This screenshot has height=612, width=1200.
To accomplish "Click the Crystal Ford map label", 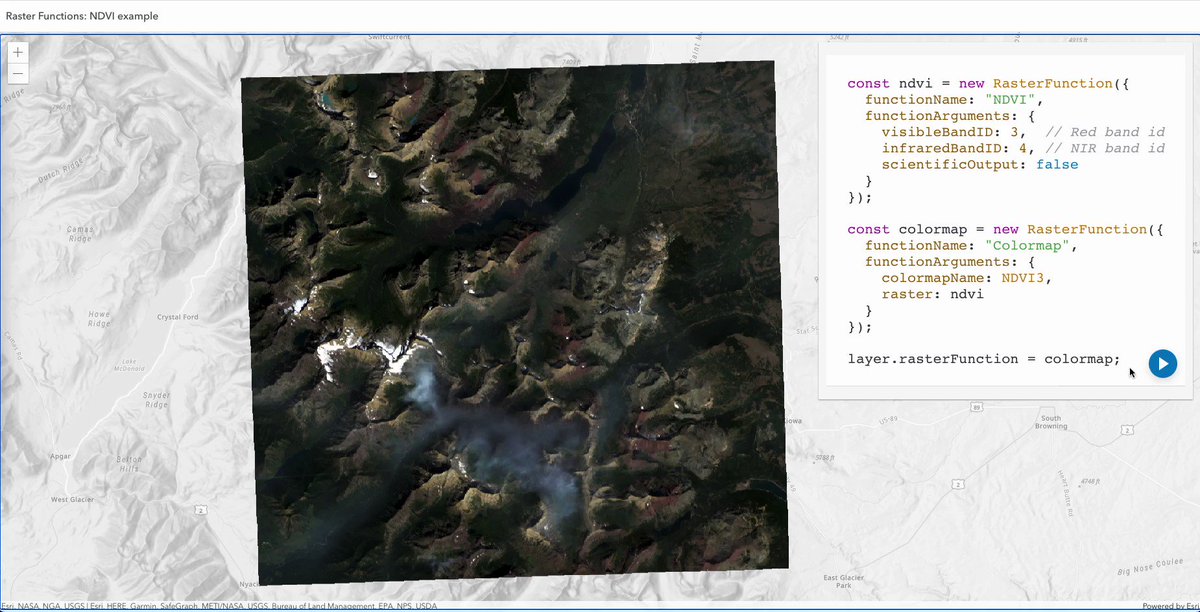I will click(x=177, y=317).
